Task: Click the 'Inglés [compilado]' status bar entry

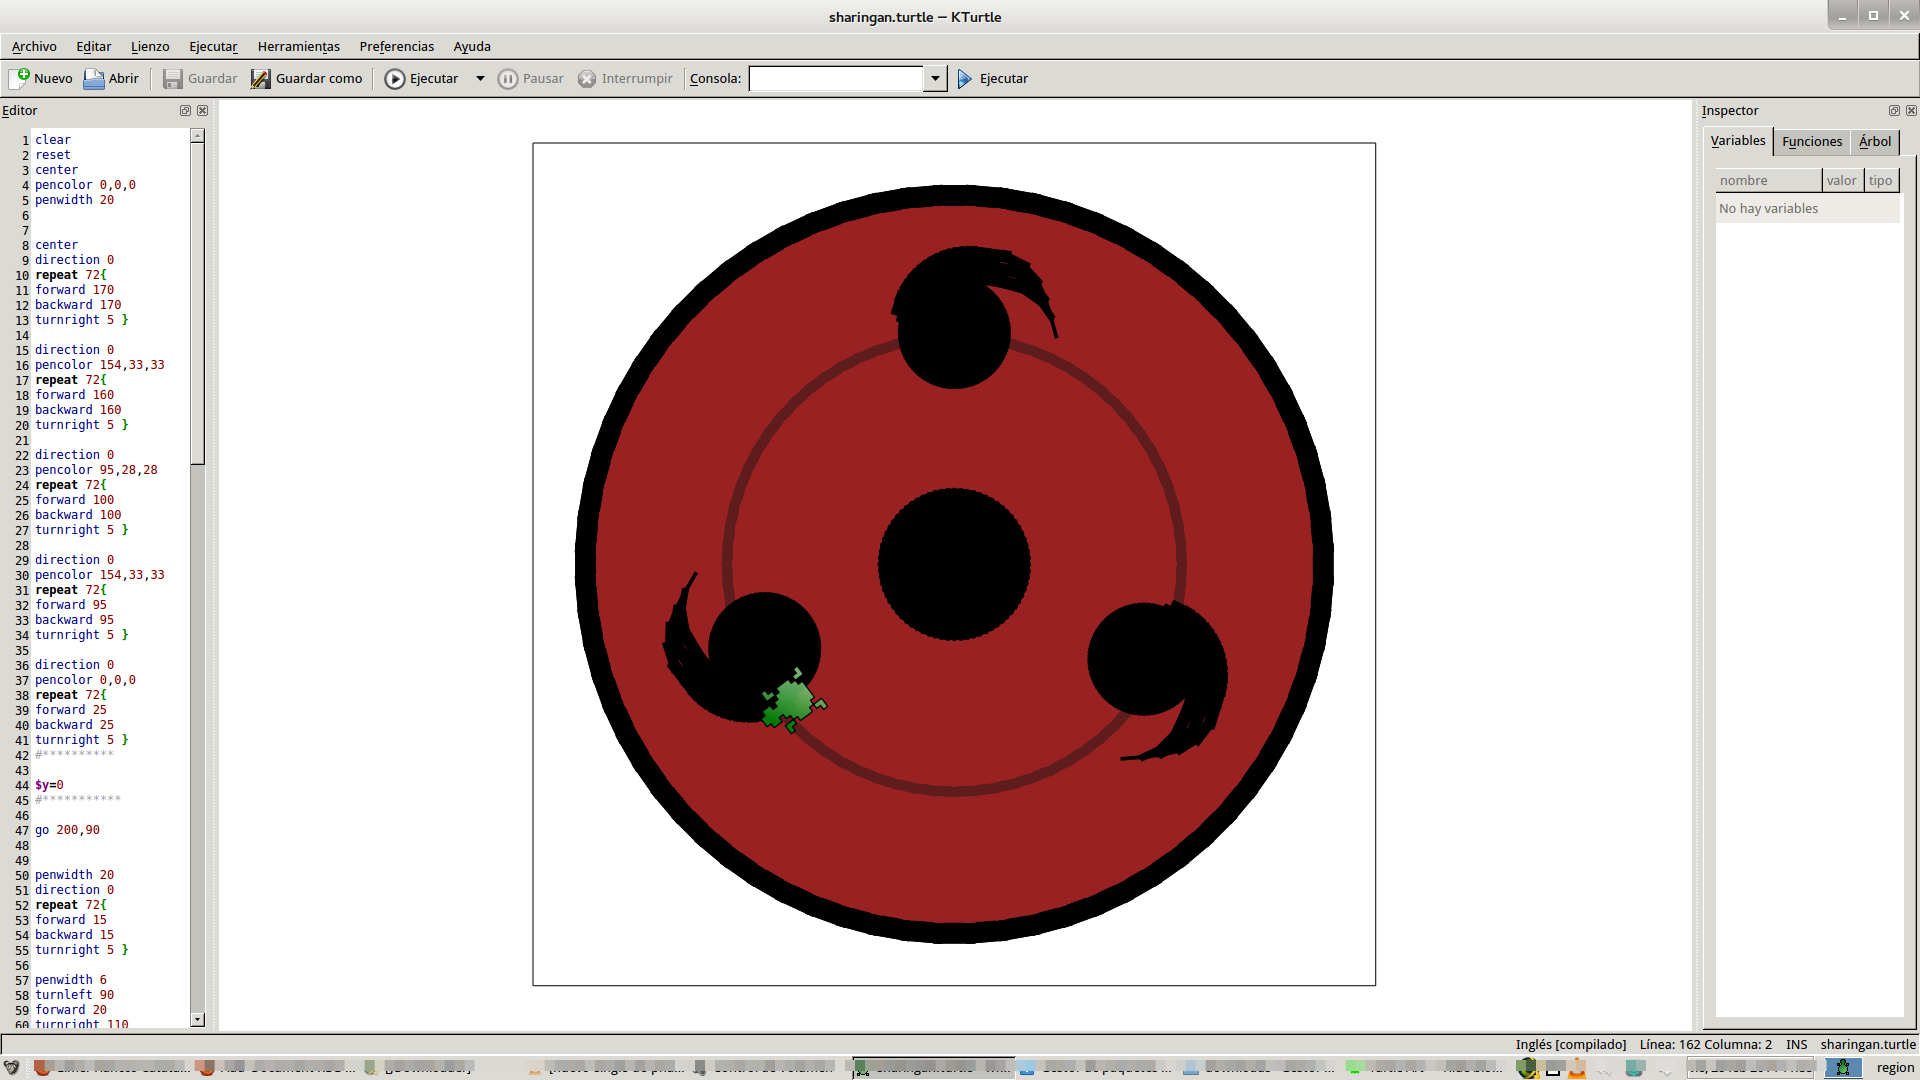Action: tap(1570, 1044)
